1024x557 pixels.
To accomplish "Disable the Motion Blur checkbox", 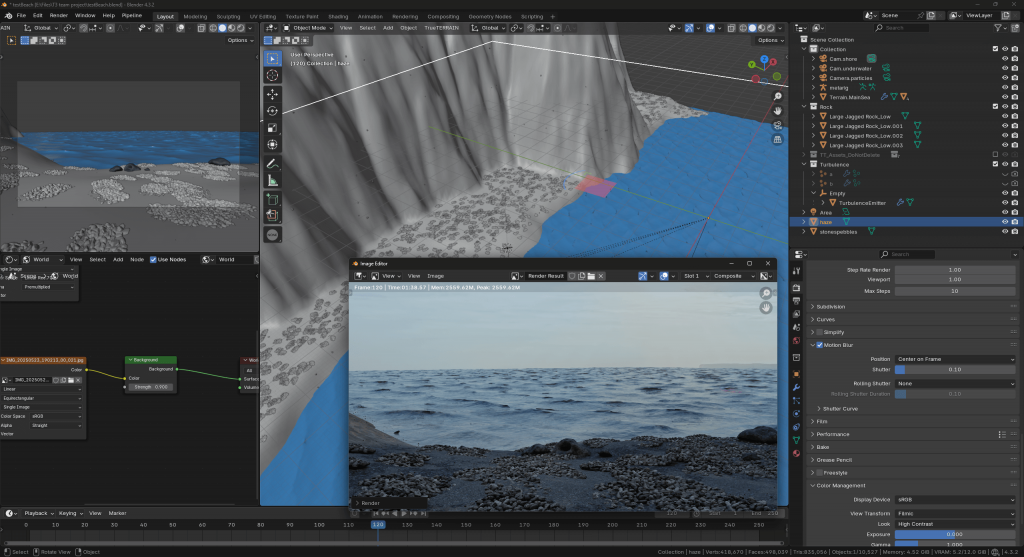I will coord(820,345).
